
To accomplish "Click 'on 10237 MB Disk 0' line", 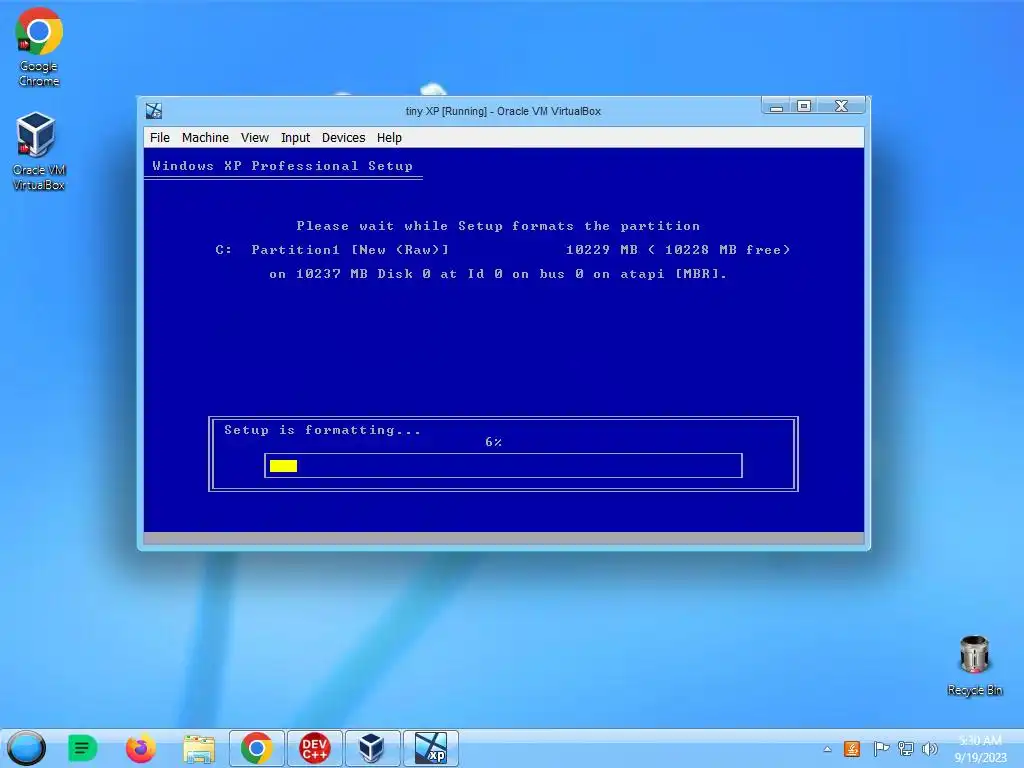I will click(x=498, y=274).
